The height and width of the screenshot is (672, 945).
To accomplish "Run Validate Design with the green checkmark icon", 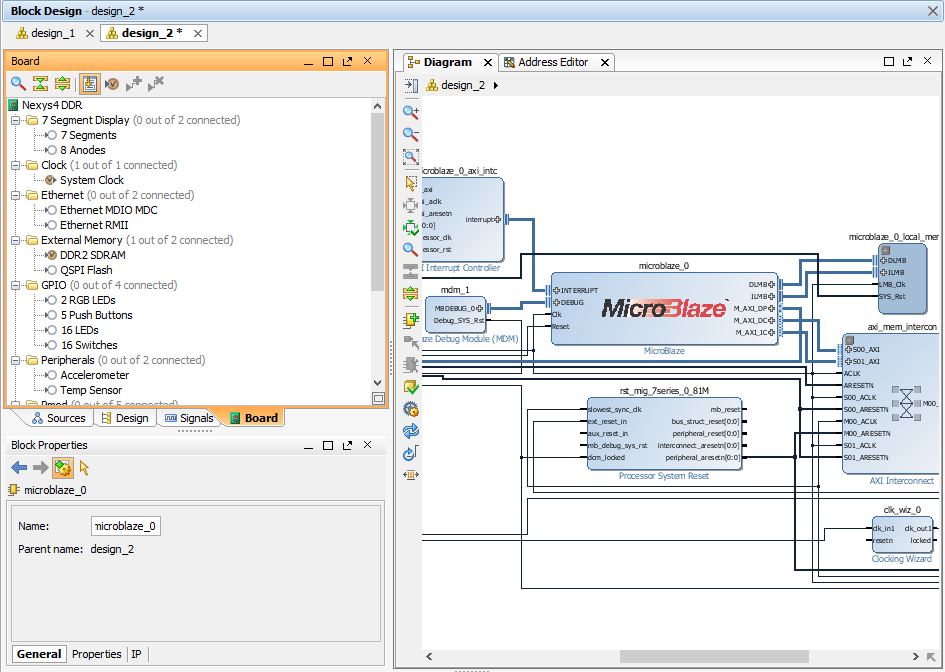I will click(x=411, y=387).
